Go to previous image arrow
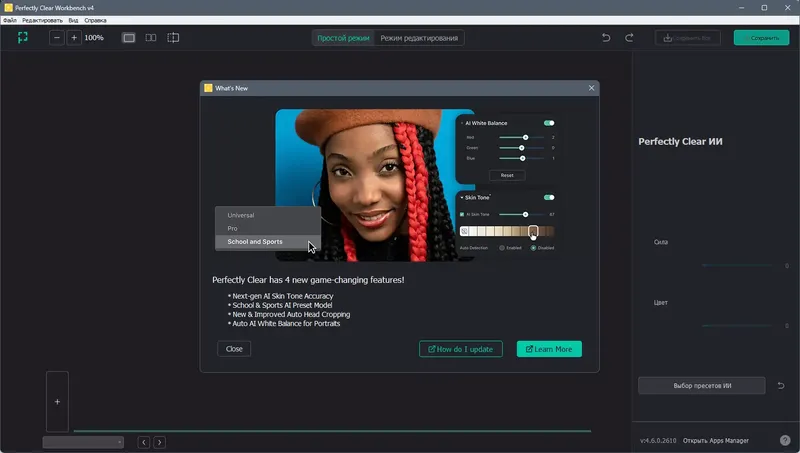The height and width of the screenshot is (453, 800). tap(144, 442)
